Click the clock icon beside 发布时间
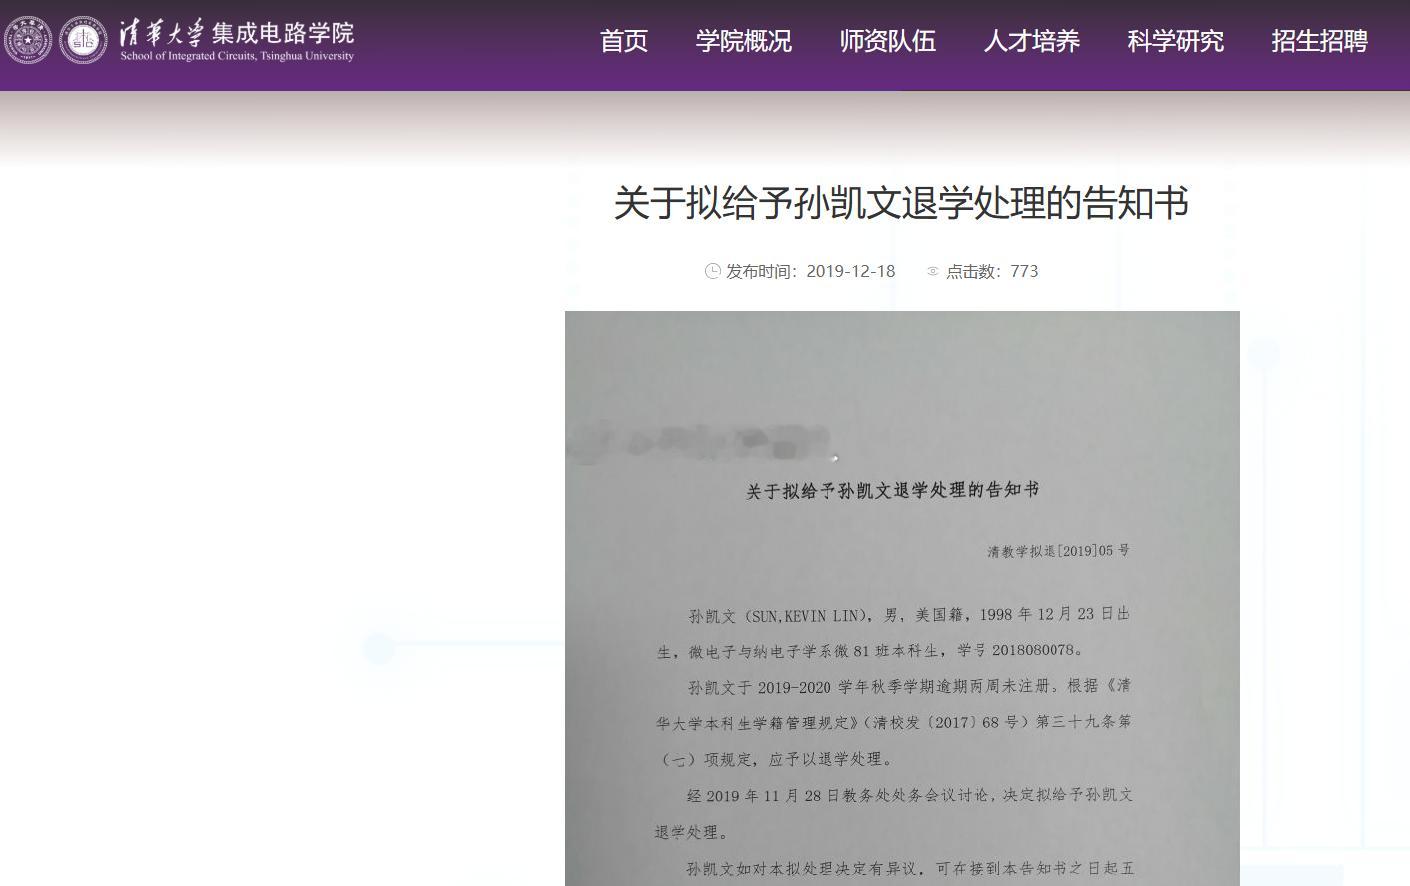This screenshot has height=886, width=1410. [x=713, y=271]
